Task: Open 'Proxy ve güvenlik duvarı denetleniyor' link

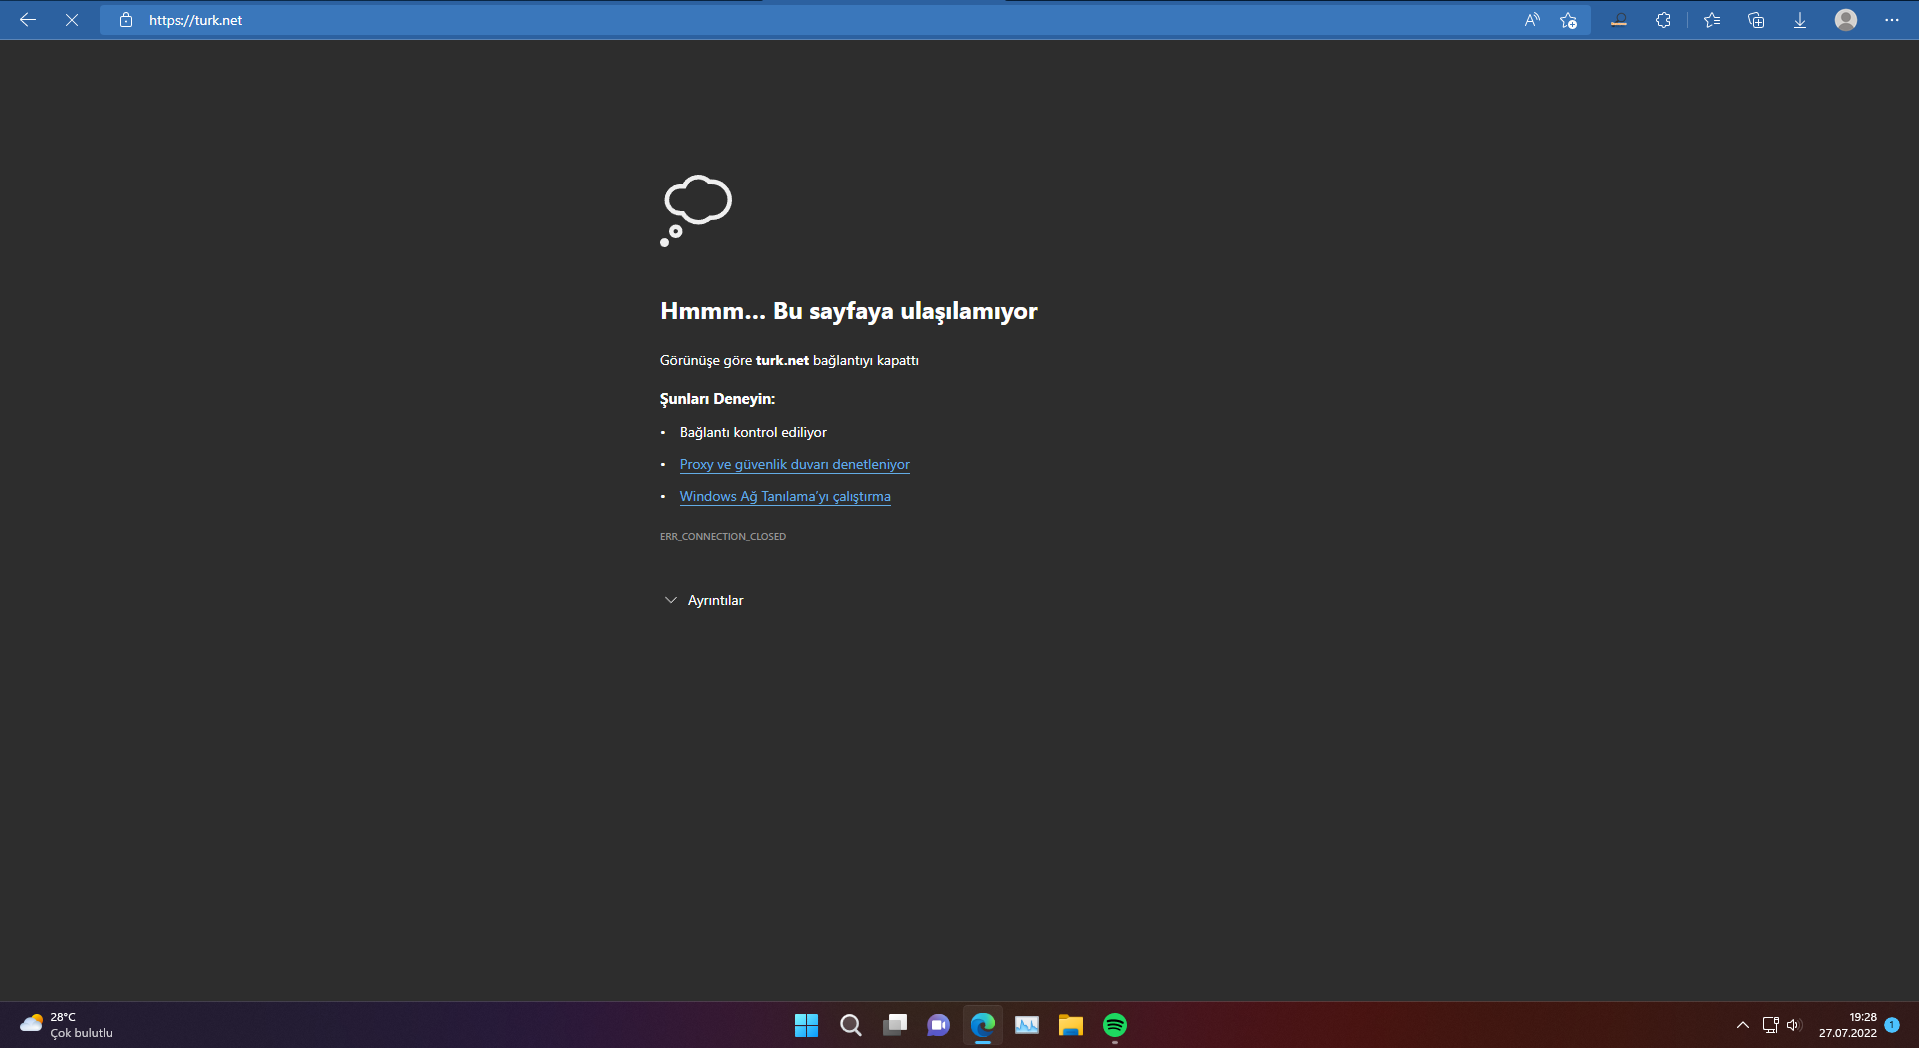Action: pyautogui.click(x=795, y=464)
